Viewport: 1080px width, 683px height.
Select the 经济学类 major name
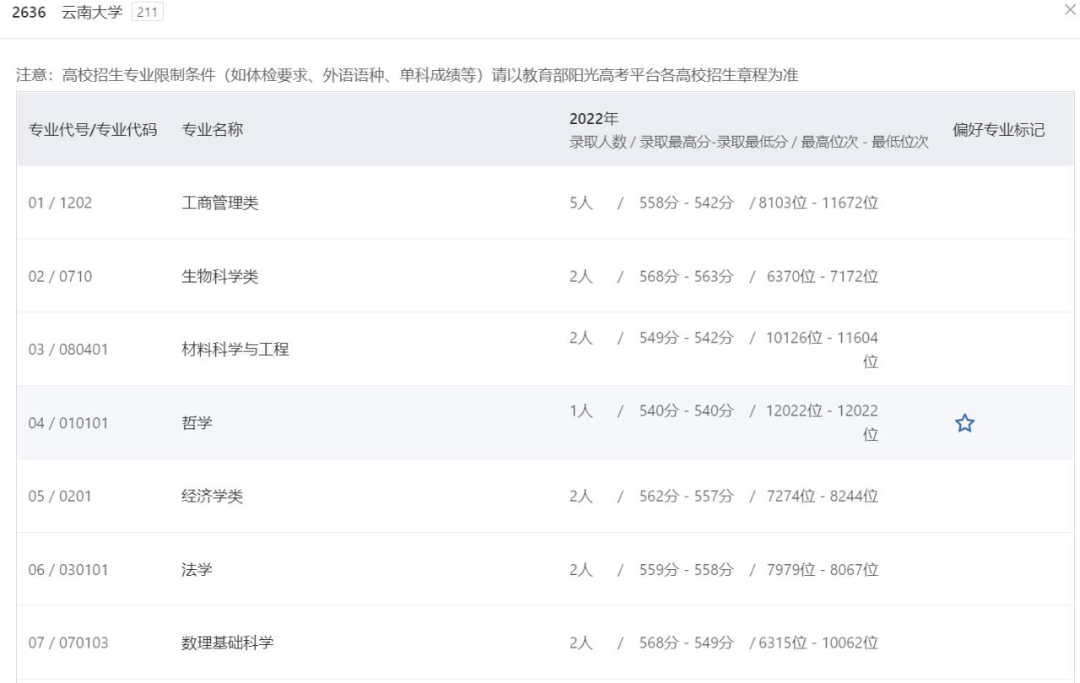click(x=212, y=496)
